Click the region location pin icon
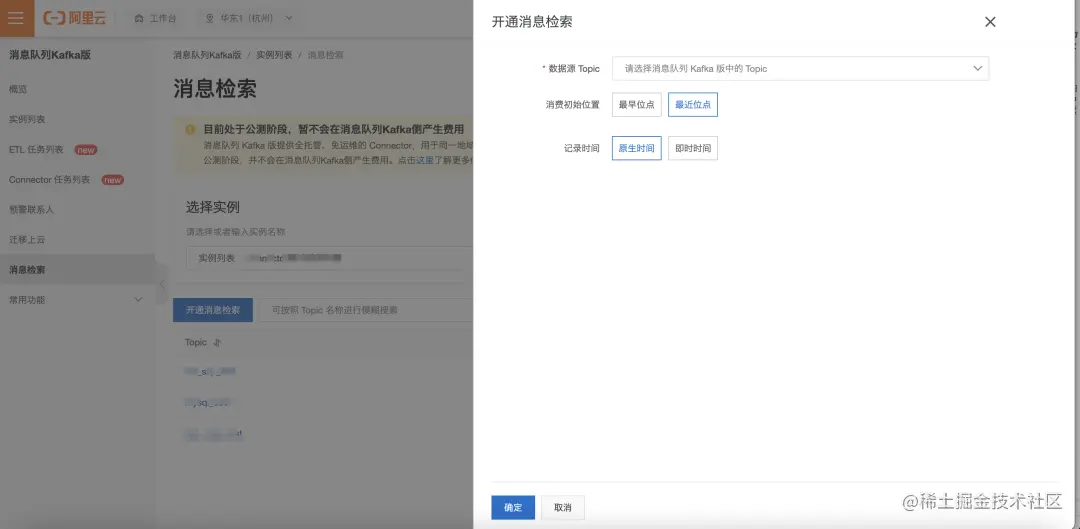 tap(209, 19)
